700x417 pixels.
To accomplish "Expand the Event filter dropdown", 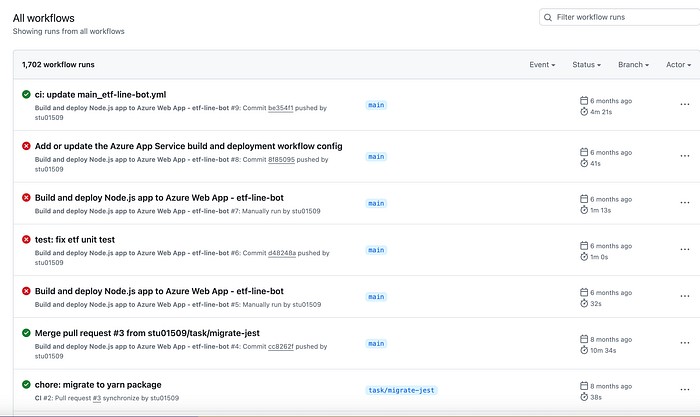I will (x=542, y=65).
